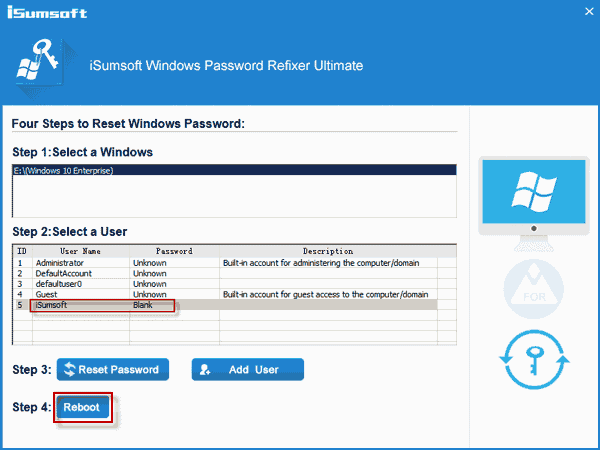Click the ID column header
This screenshot has height=450, width=600.
click(x=23, y=251)
